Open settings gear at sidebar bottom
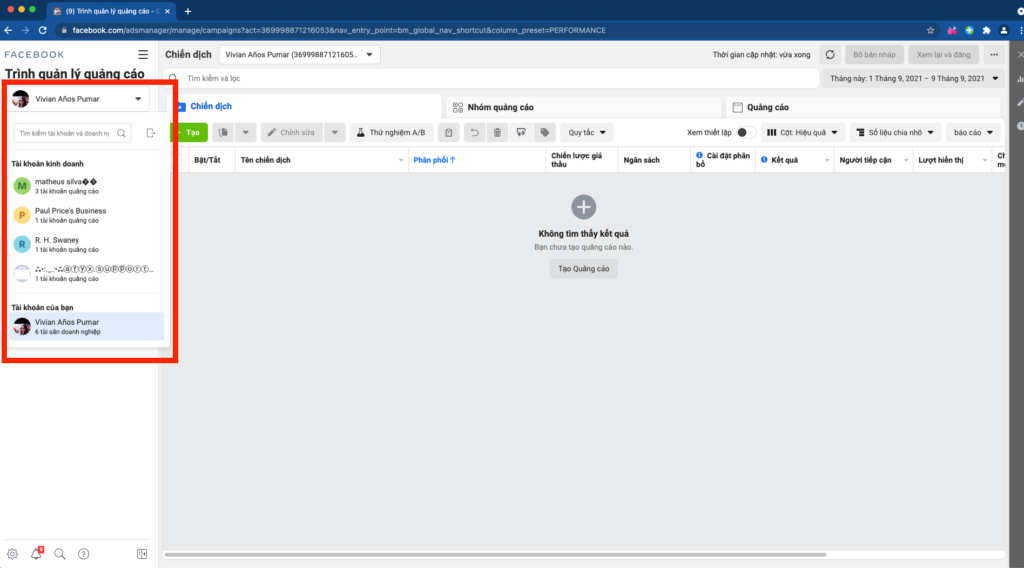 point(12,554)
